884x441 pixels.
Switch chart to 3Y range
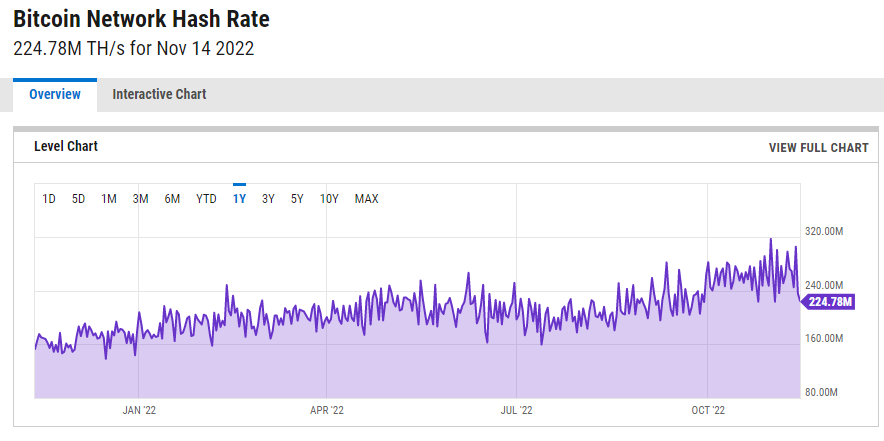268,199
